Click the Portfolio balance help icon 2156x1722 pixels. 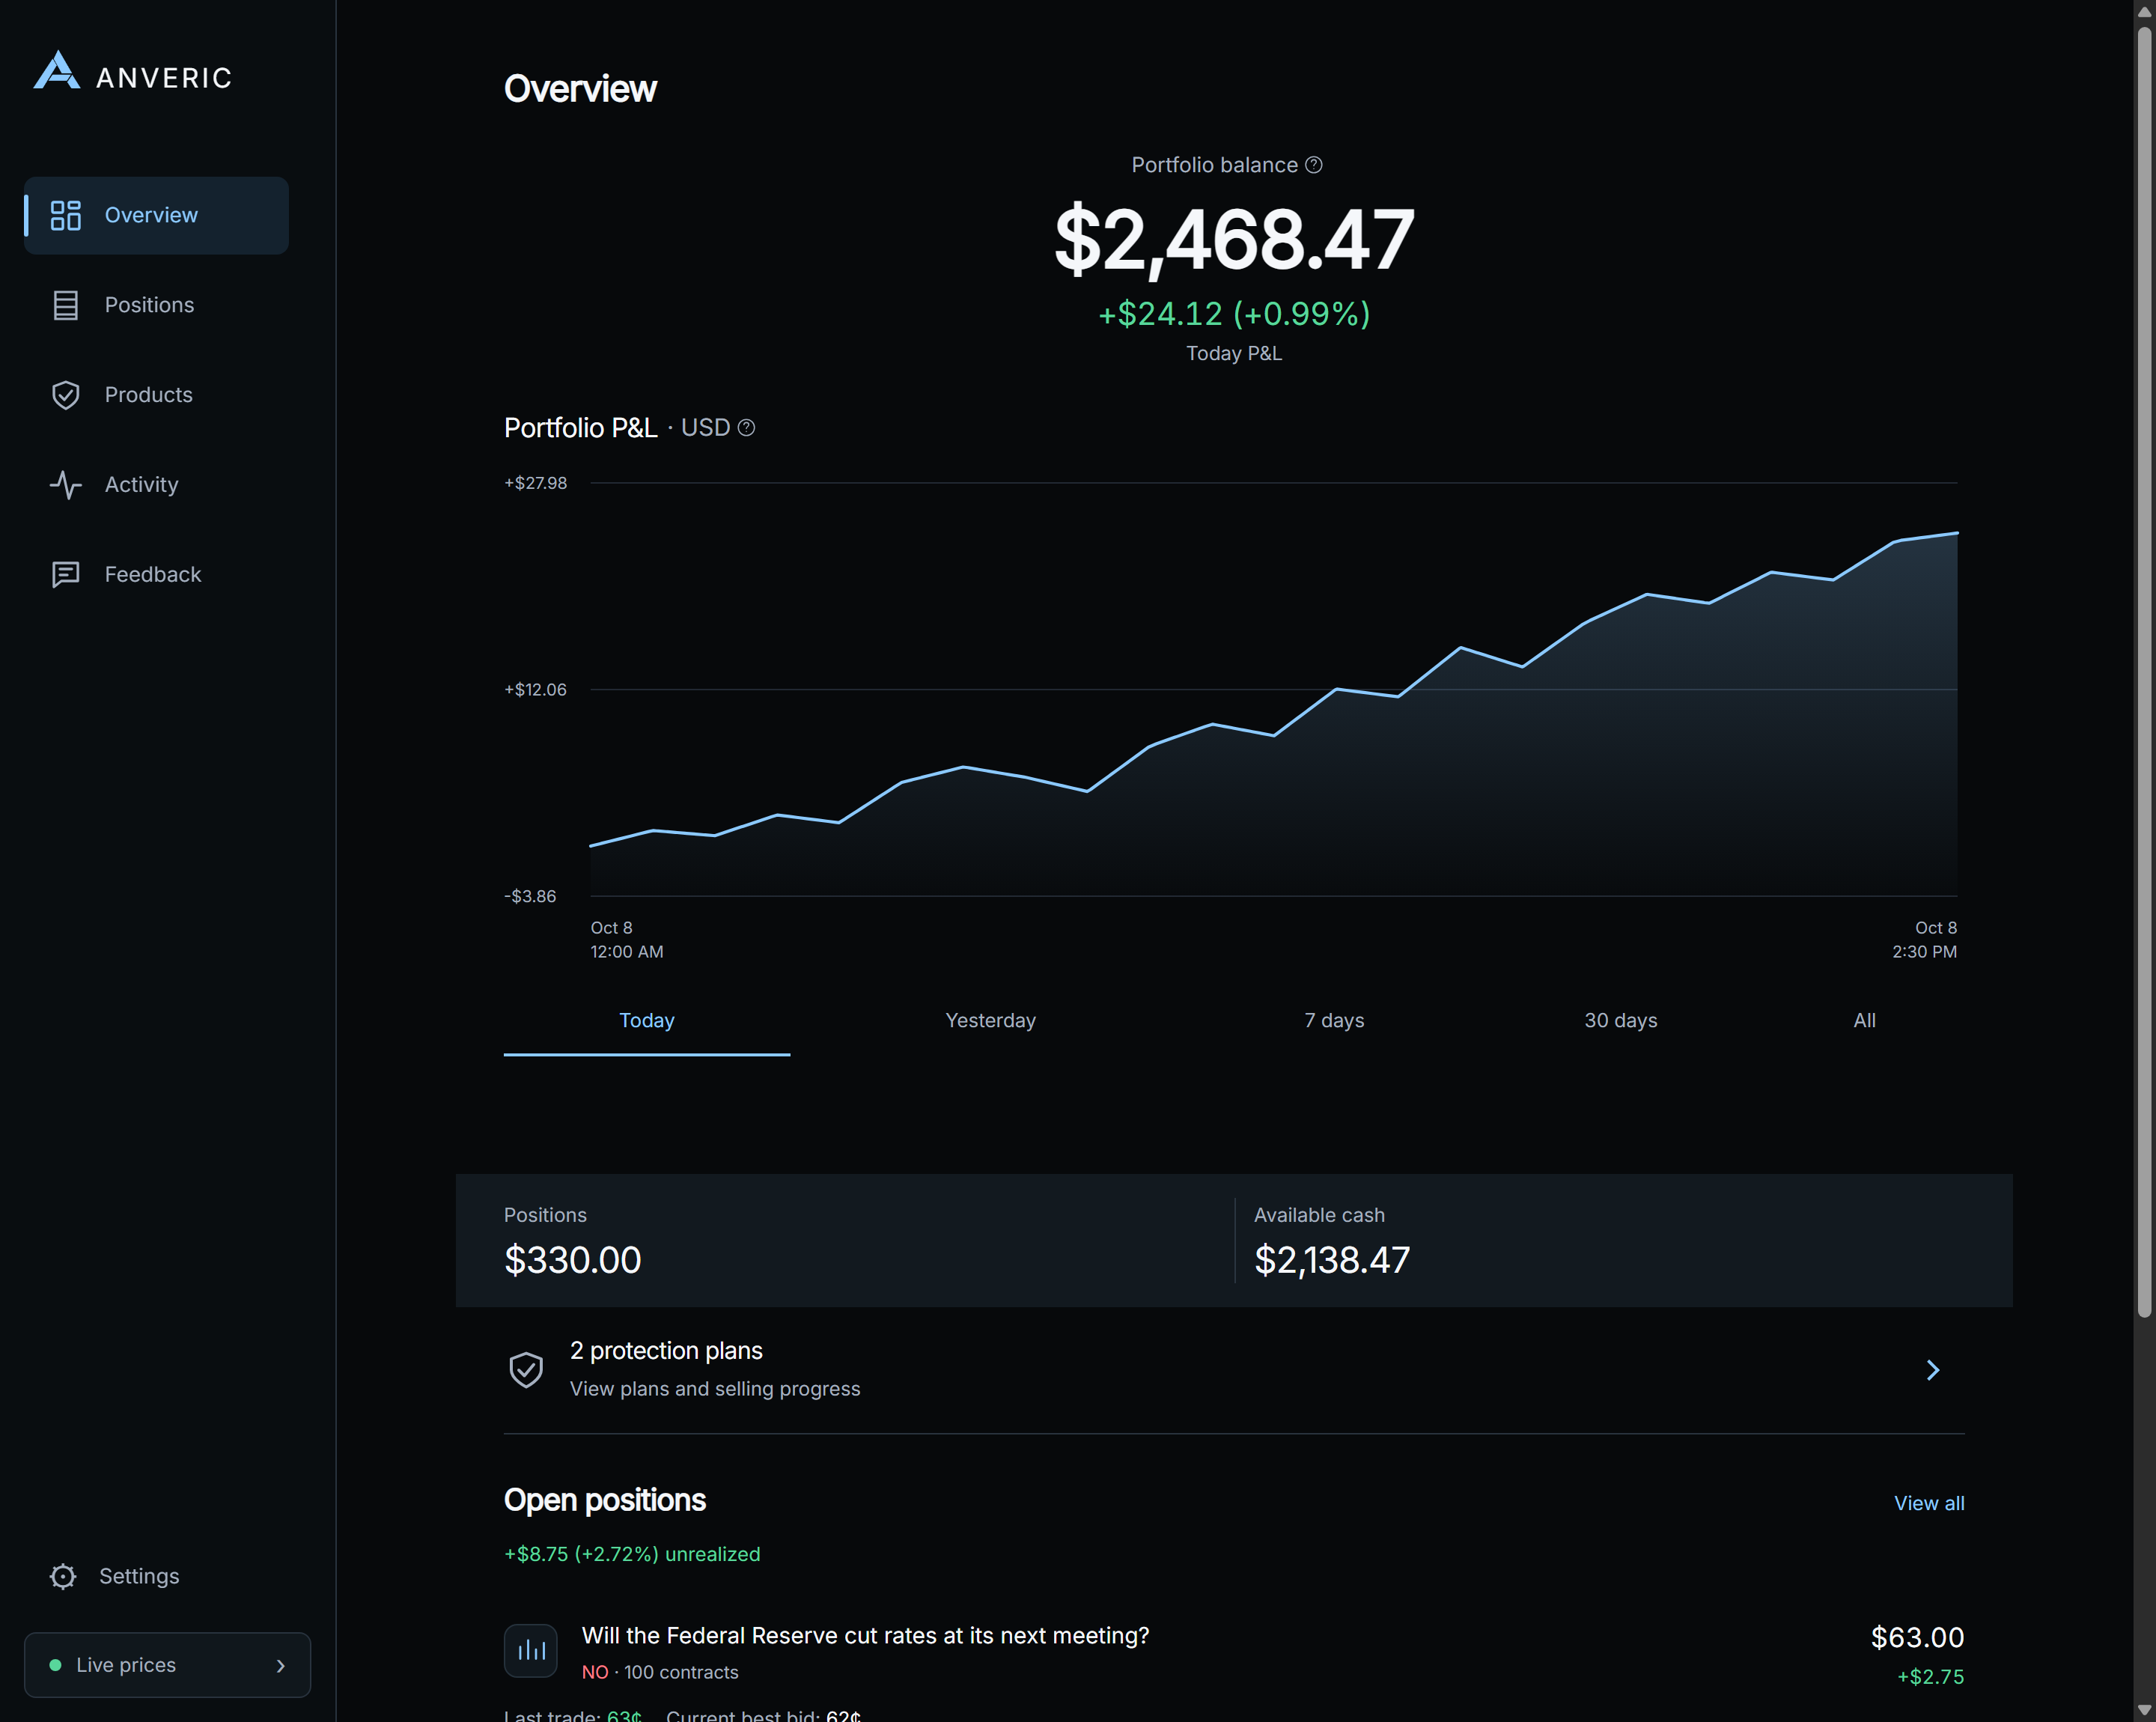click(x=1314, y=165)
